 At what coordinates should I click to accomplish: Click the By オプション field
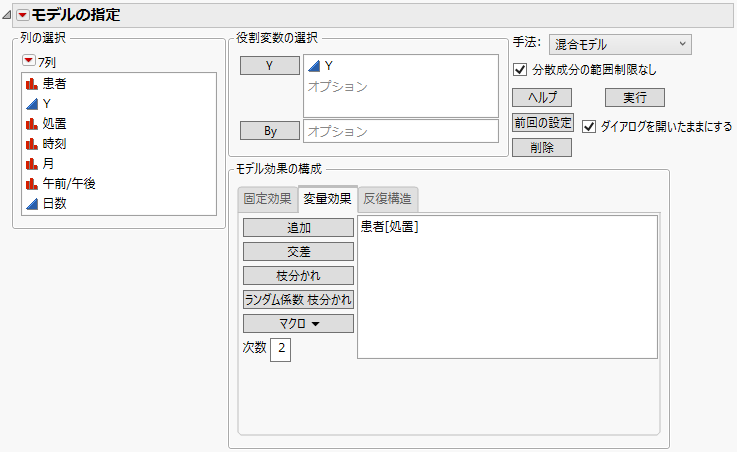coord(401,131)
